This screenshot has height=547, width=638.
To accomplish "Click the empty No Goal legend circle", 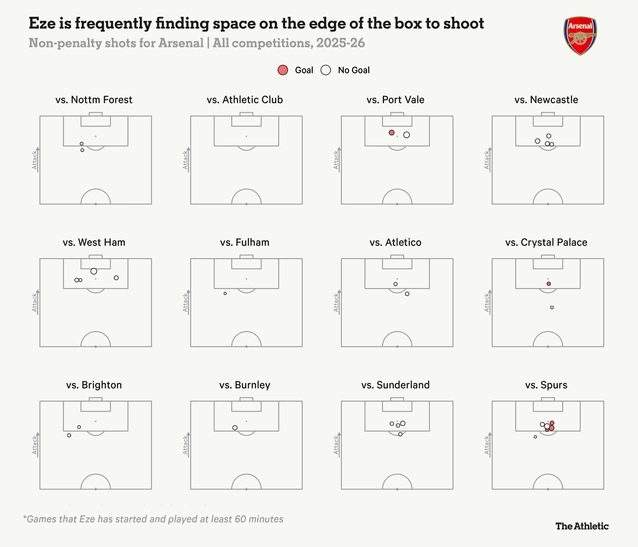I will (326, 70).
